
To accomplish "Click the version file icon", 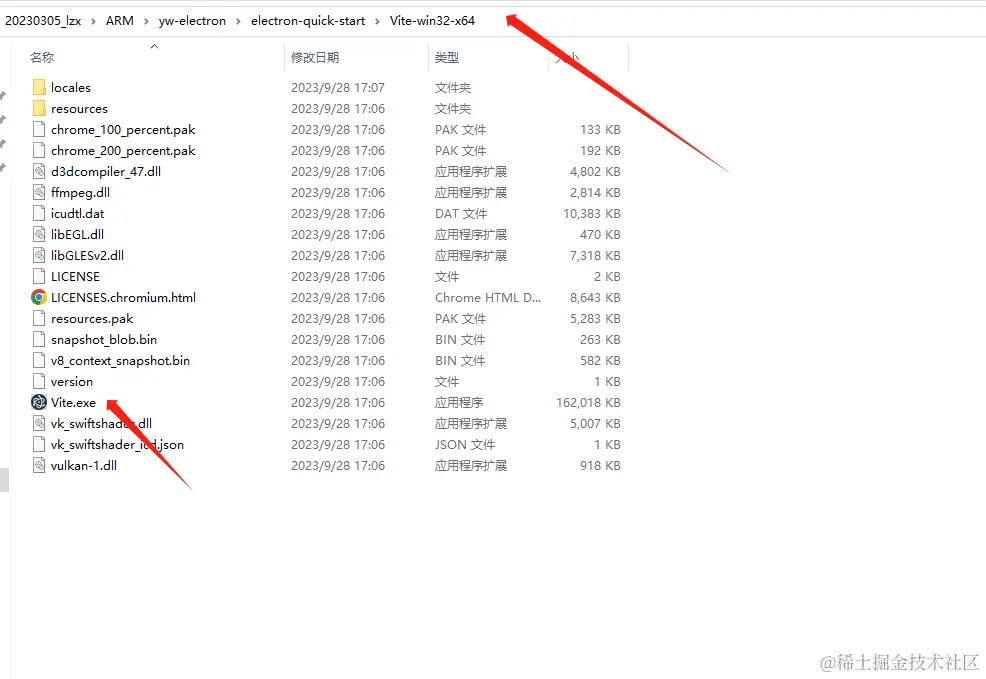I will click(x=39, y=381).
